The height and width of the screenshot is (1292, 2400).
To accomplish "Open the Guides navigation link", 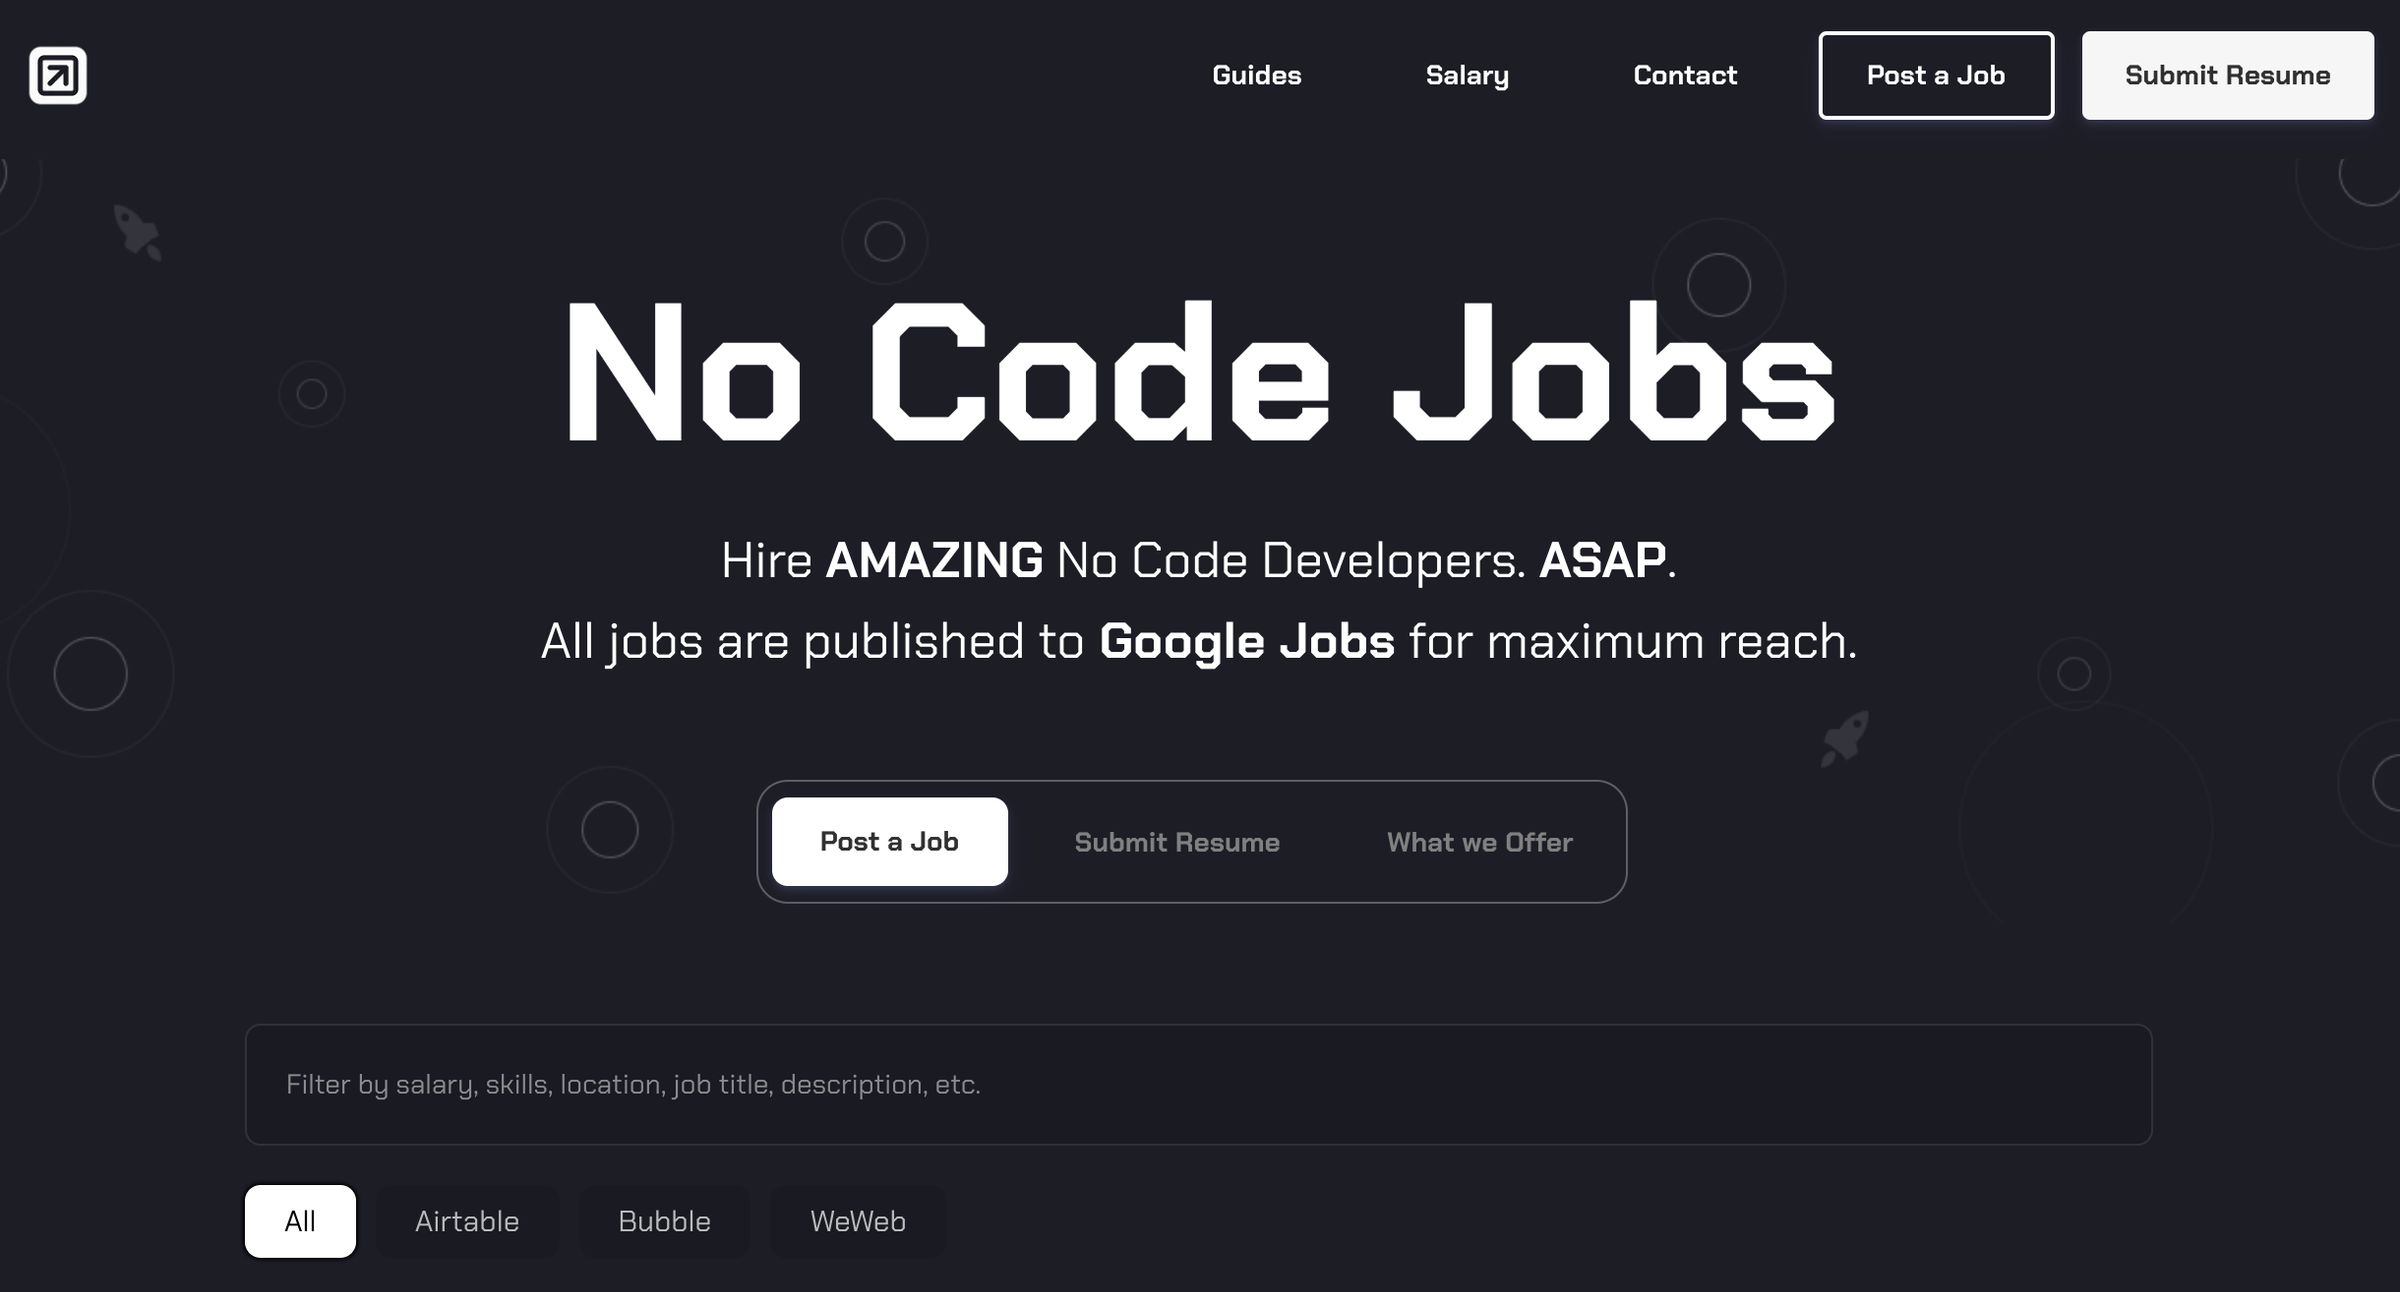I will click(x=1256, y=75).
